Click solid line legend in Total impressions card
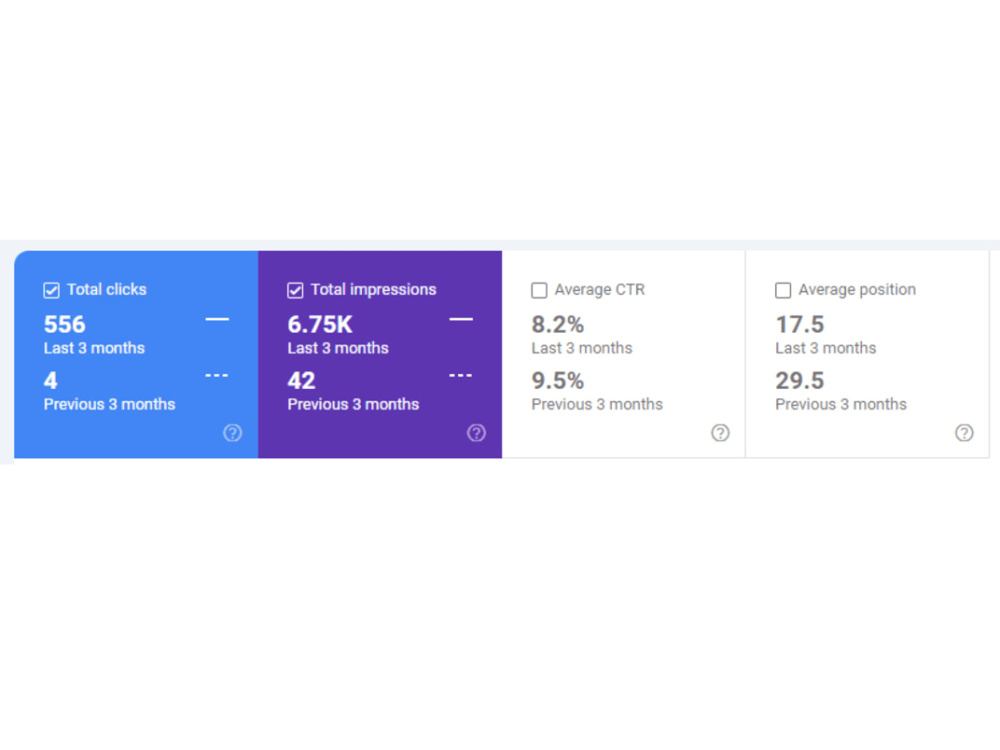1000x750 pixels. point(461,319)
